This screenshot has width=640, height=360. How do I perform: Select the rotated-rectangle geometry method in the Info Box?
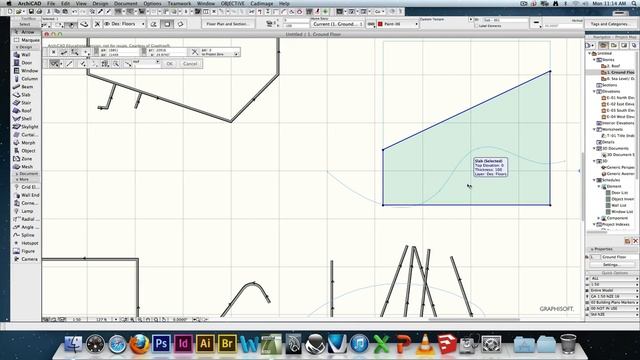180,24
